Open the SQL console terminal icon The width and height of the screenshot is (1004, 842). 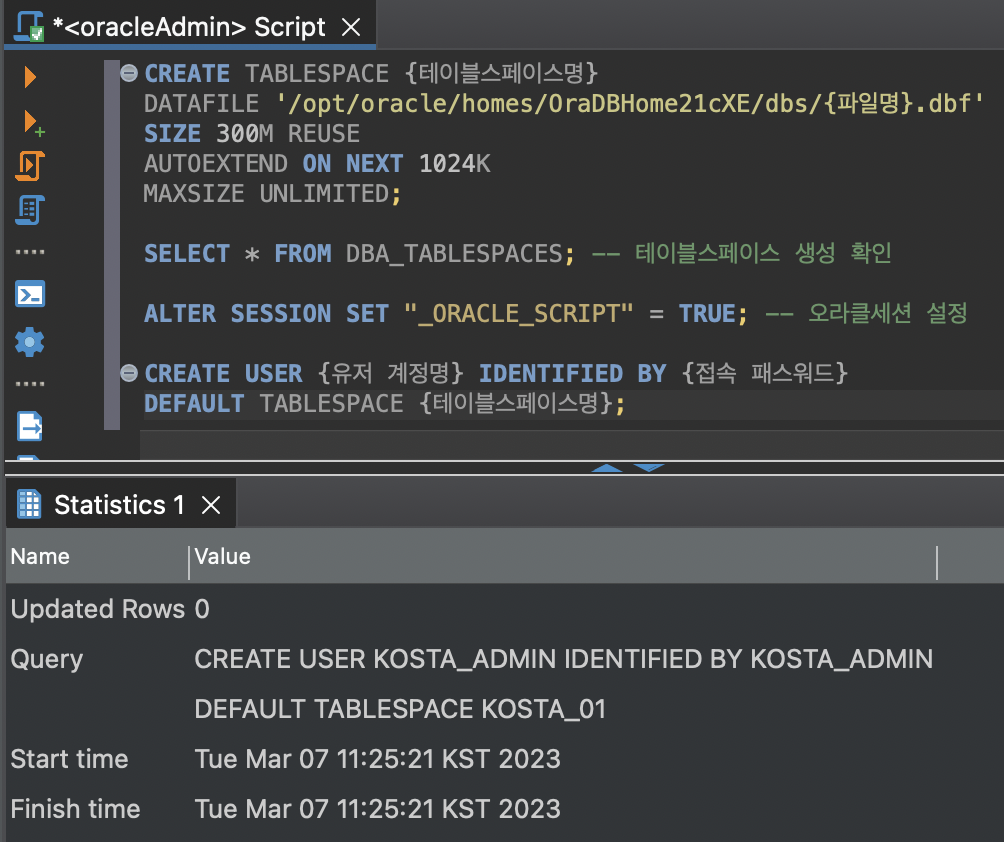30,295
